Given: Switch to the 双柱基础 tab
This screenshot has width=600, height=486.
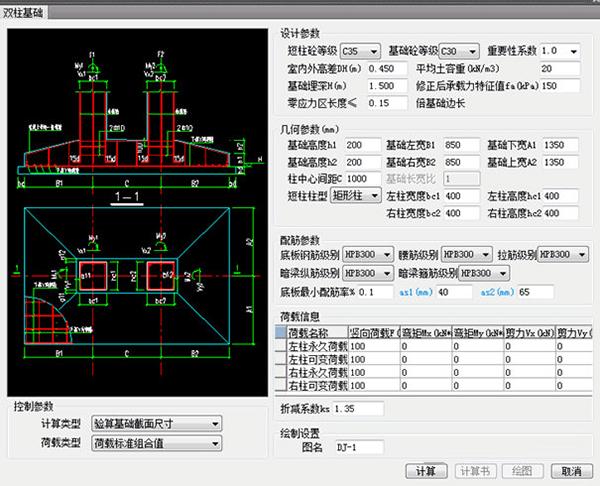Looking at the screenshot, I should [23, 13].
